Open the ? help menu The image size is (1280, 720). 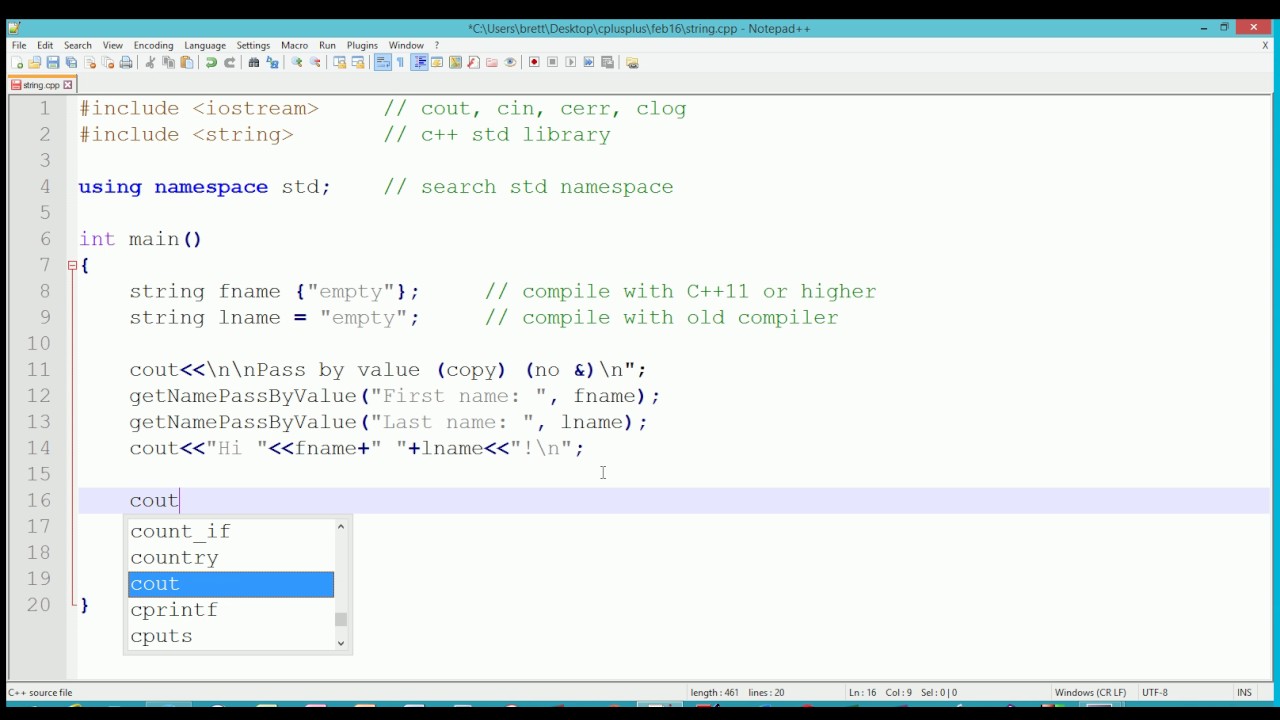(x=436, y=45)
